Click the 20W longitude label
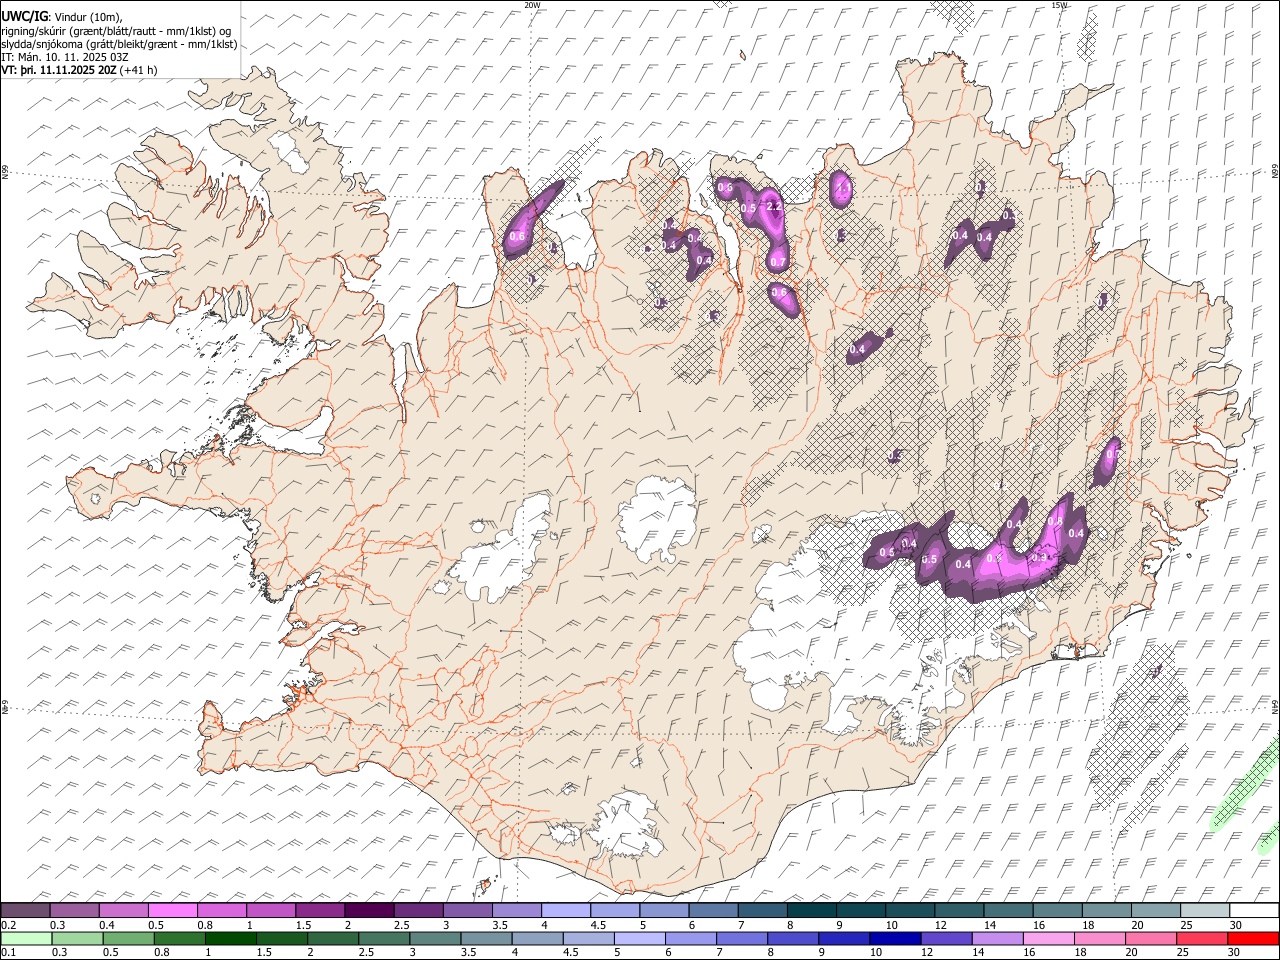Screen dimensions: 1280x960 tap(532, 5)
